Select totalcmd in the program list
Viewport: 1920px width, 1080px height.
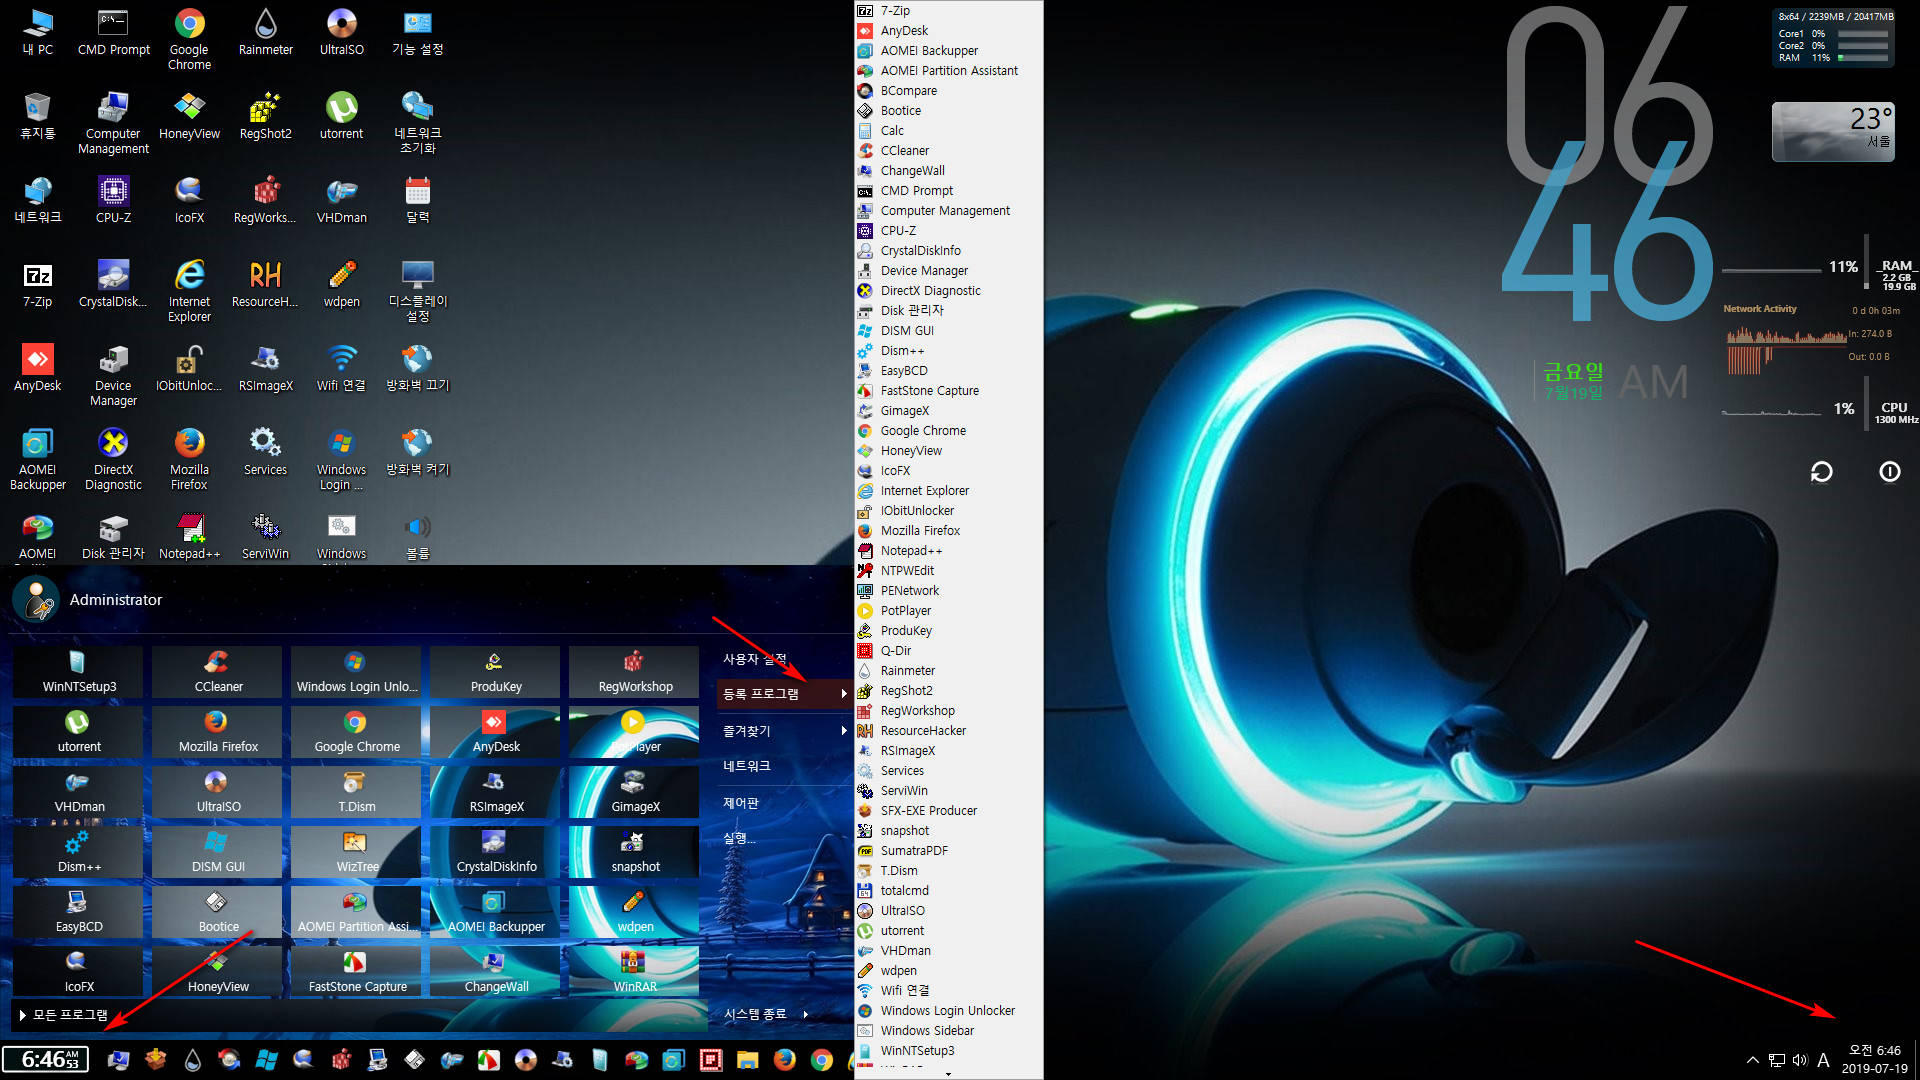coord(948,890)
